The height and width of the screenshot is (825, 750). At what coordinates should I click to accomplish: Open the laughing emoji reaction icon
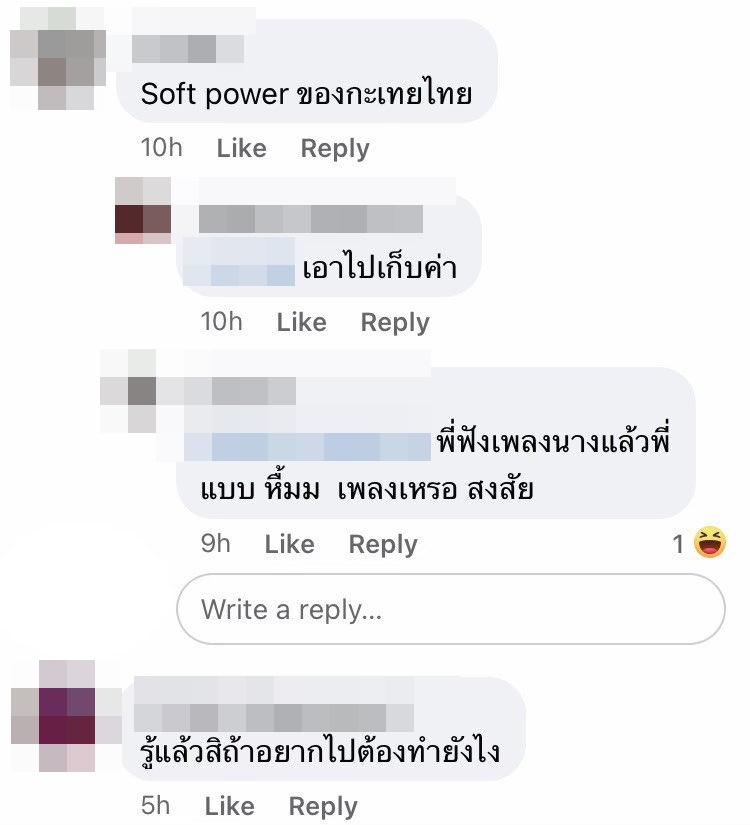click(x=710, y=542)
